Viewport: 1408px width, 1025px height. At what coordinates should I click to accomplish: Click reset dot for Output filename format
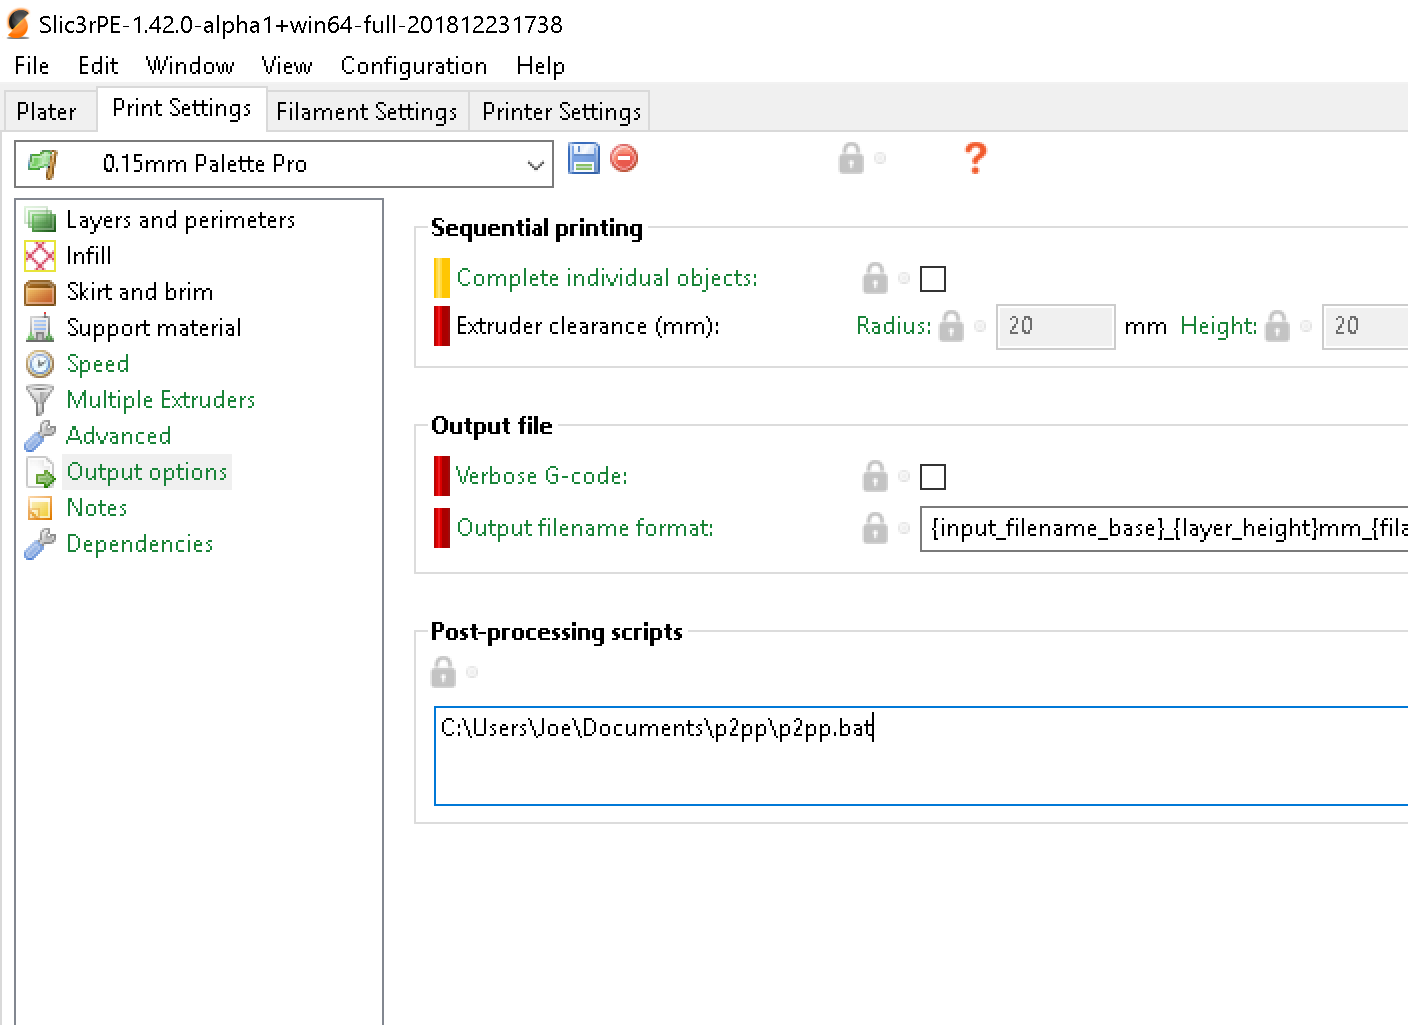click(x=904, y=528)
